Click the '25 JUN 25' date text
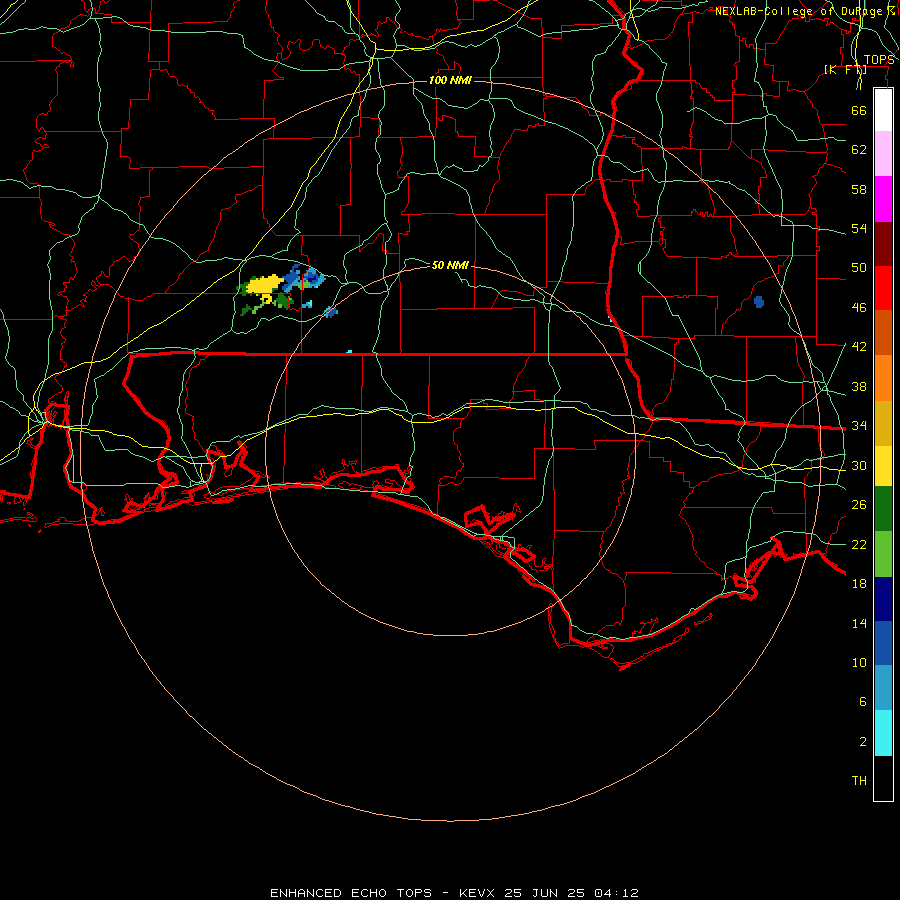The width and height of the screenshot is (900, 900). click(x=544, y=893)
